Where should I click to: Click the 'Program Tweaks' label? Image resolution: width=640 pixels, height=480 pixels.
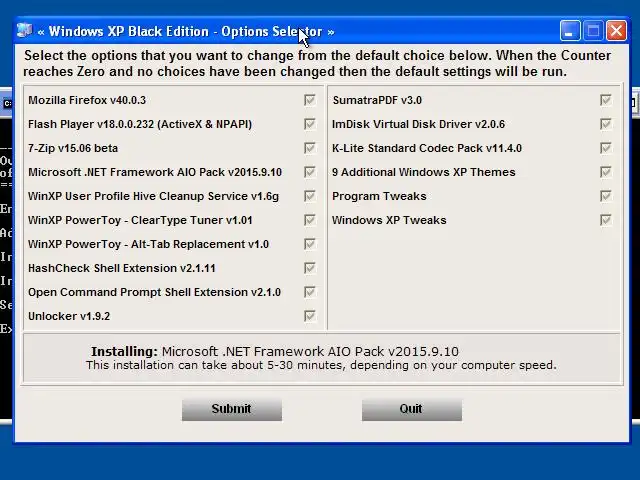tap(379, 196)
